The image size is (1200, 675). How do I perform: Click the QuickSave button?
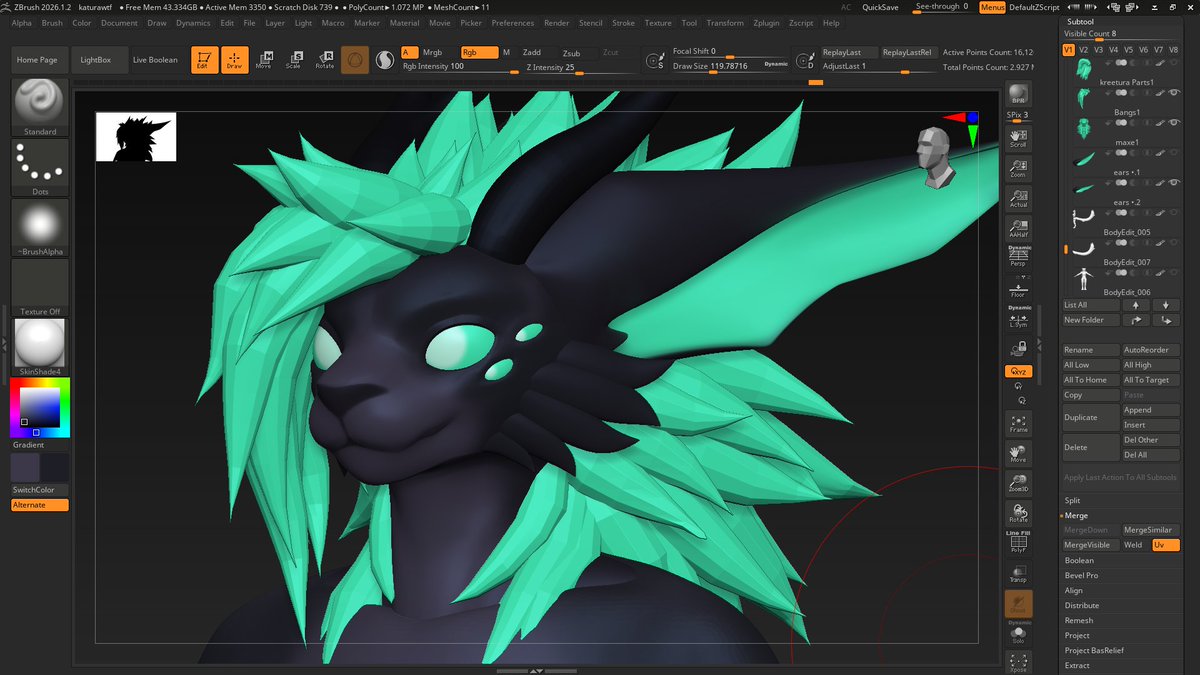pos(880,7)
